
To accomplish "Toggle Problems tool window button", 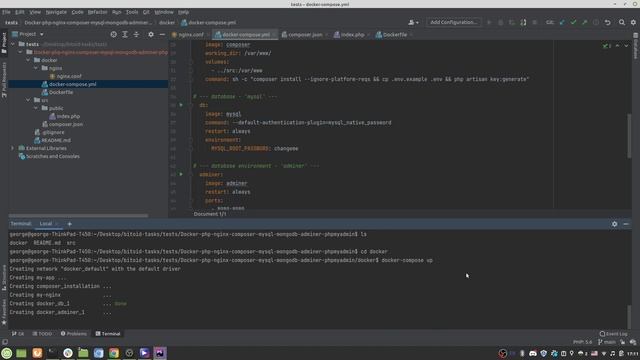I will (74, 334).
